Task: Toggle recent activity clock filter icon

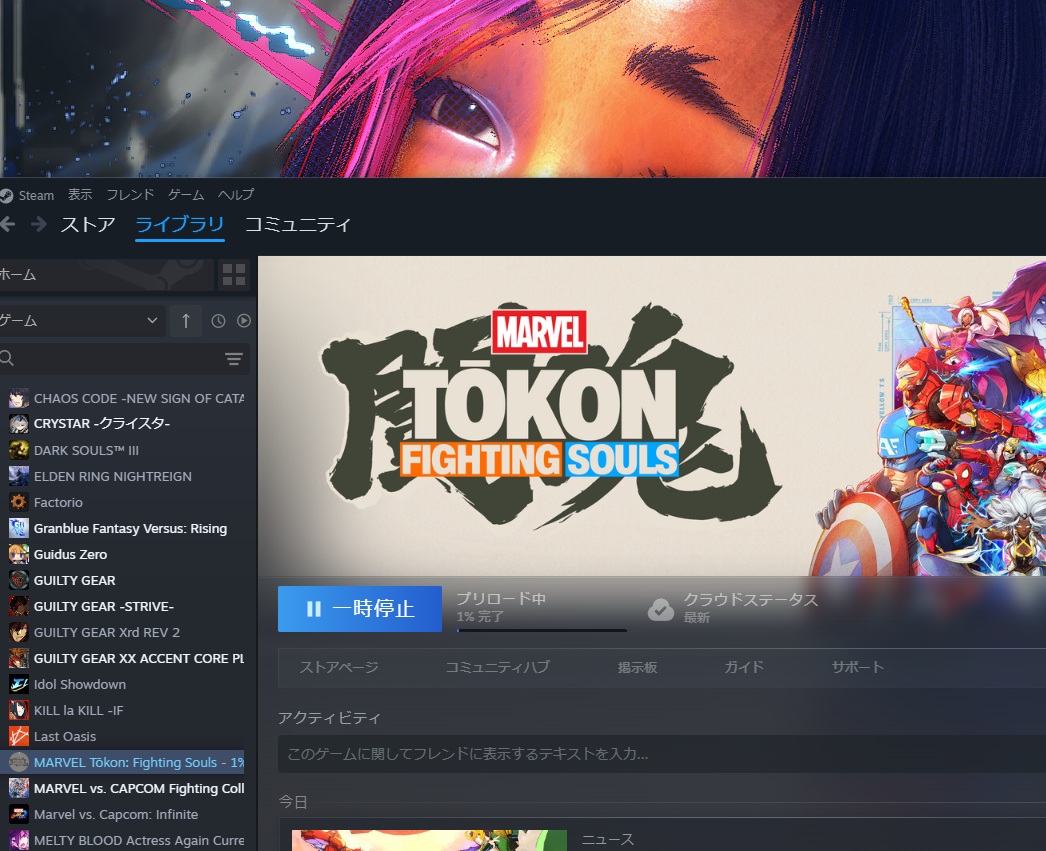Action: [x=218, y=321]
